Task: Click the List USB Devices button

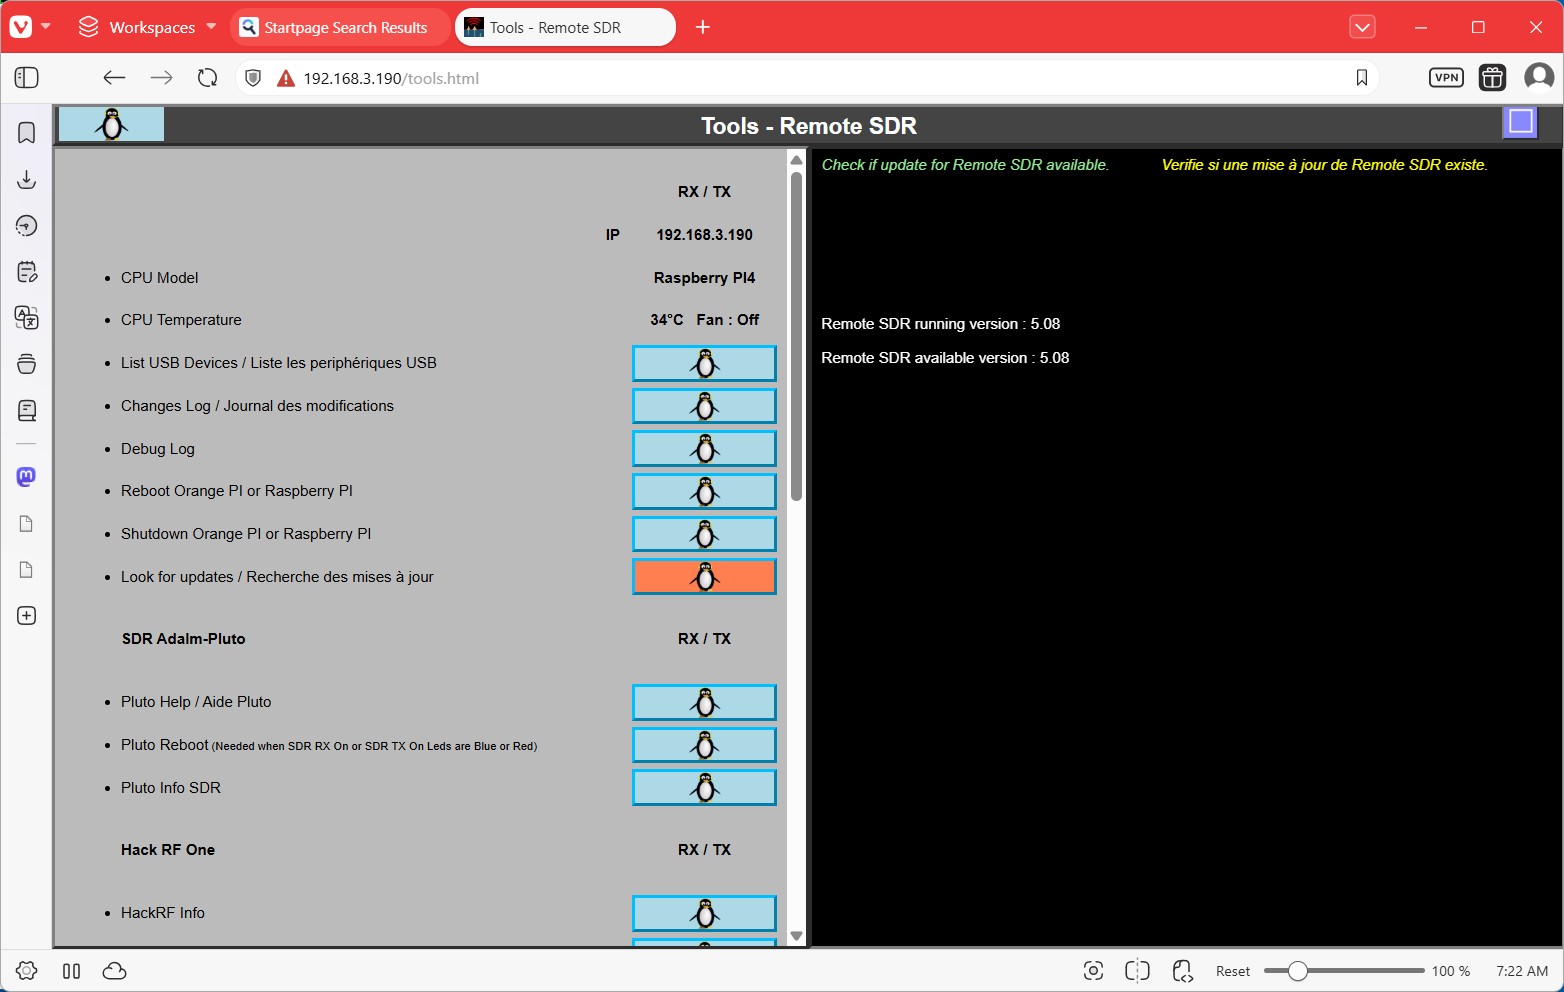Action: tap(704, 364)
